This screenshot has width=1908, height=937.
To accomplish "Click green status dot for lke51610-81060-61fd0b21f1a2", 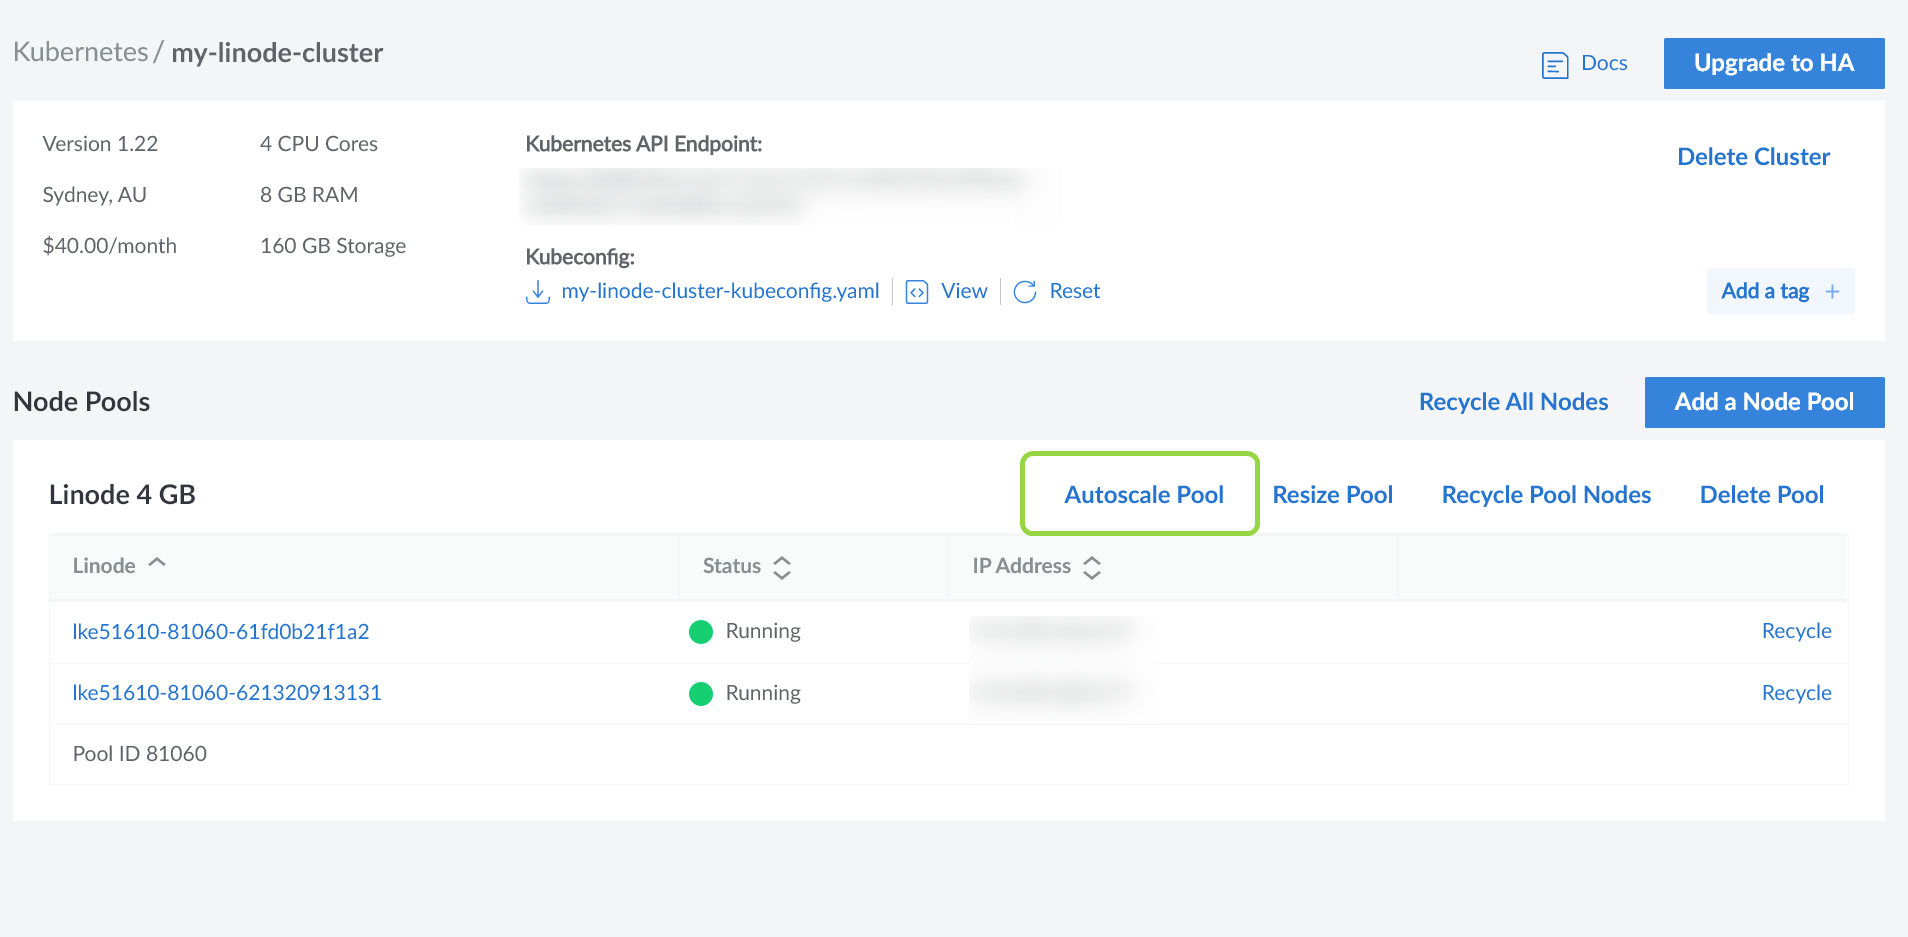I will (701, 632).
